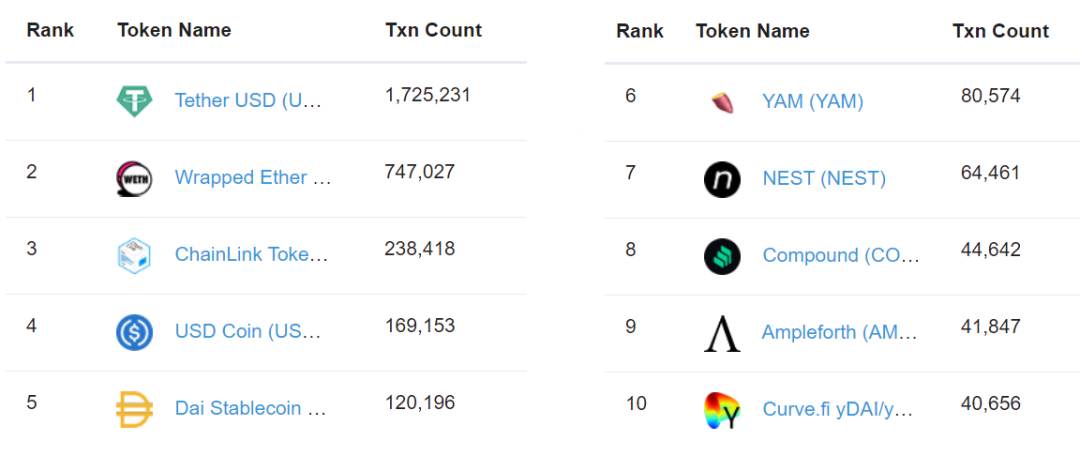Viewport: 1080px width, 456px height.
Task: Click the Curve.fi rainbow Y icon
Action: (x=721, y=409)
